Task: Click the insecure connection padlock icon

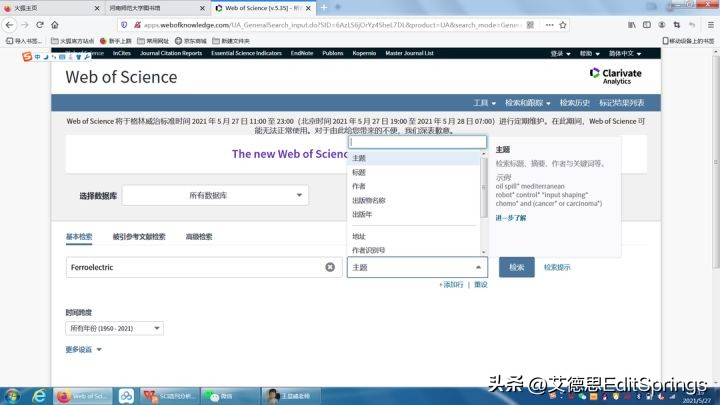Action: [137, 25]
